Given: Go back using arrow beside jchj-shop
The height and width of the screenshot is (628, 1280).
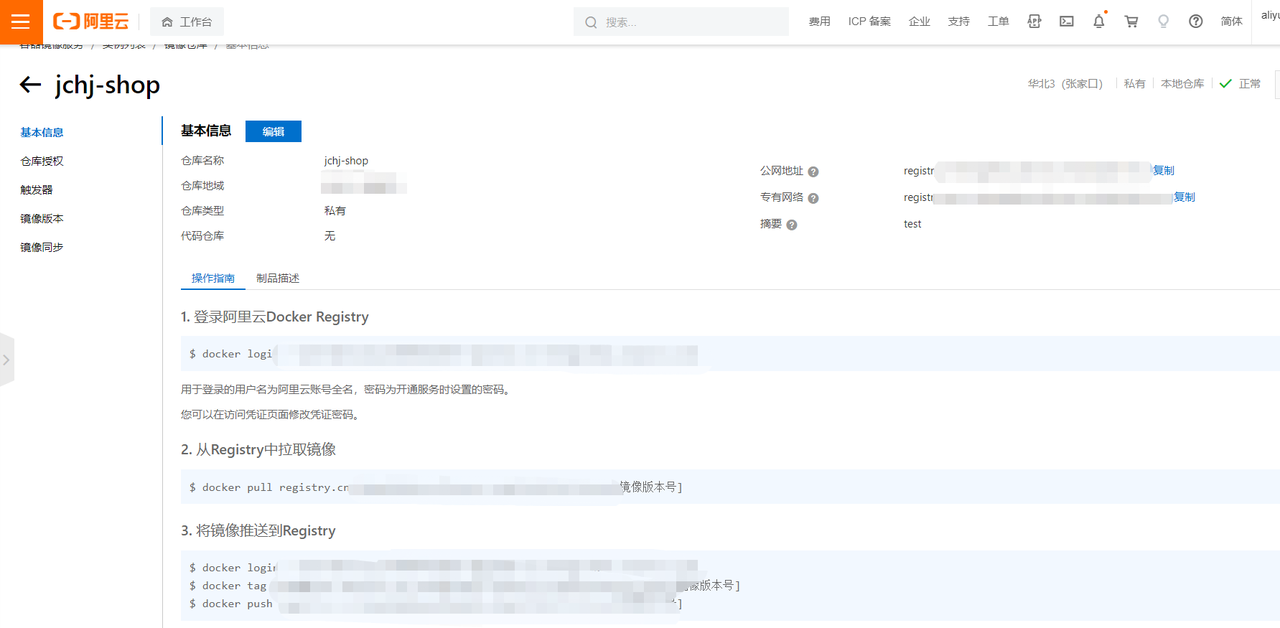Looking at the screenshot, I should tap(30, 86).
